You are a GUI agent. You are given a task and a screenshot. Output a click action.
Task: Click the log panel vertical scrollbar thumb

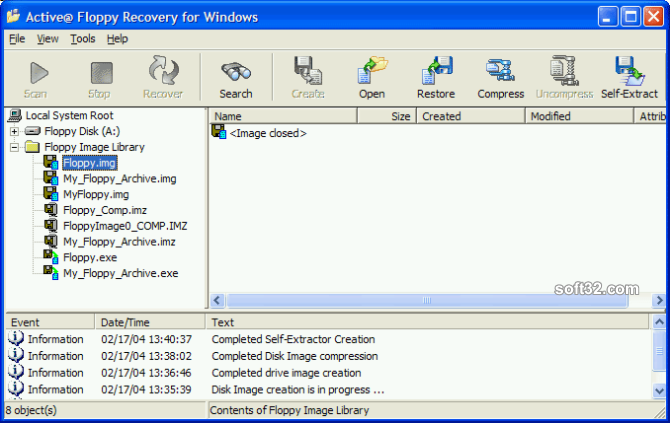(x=659, y=350)
